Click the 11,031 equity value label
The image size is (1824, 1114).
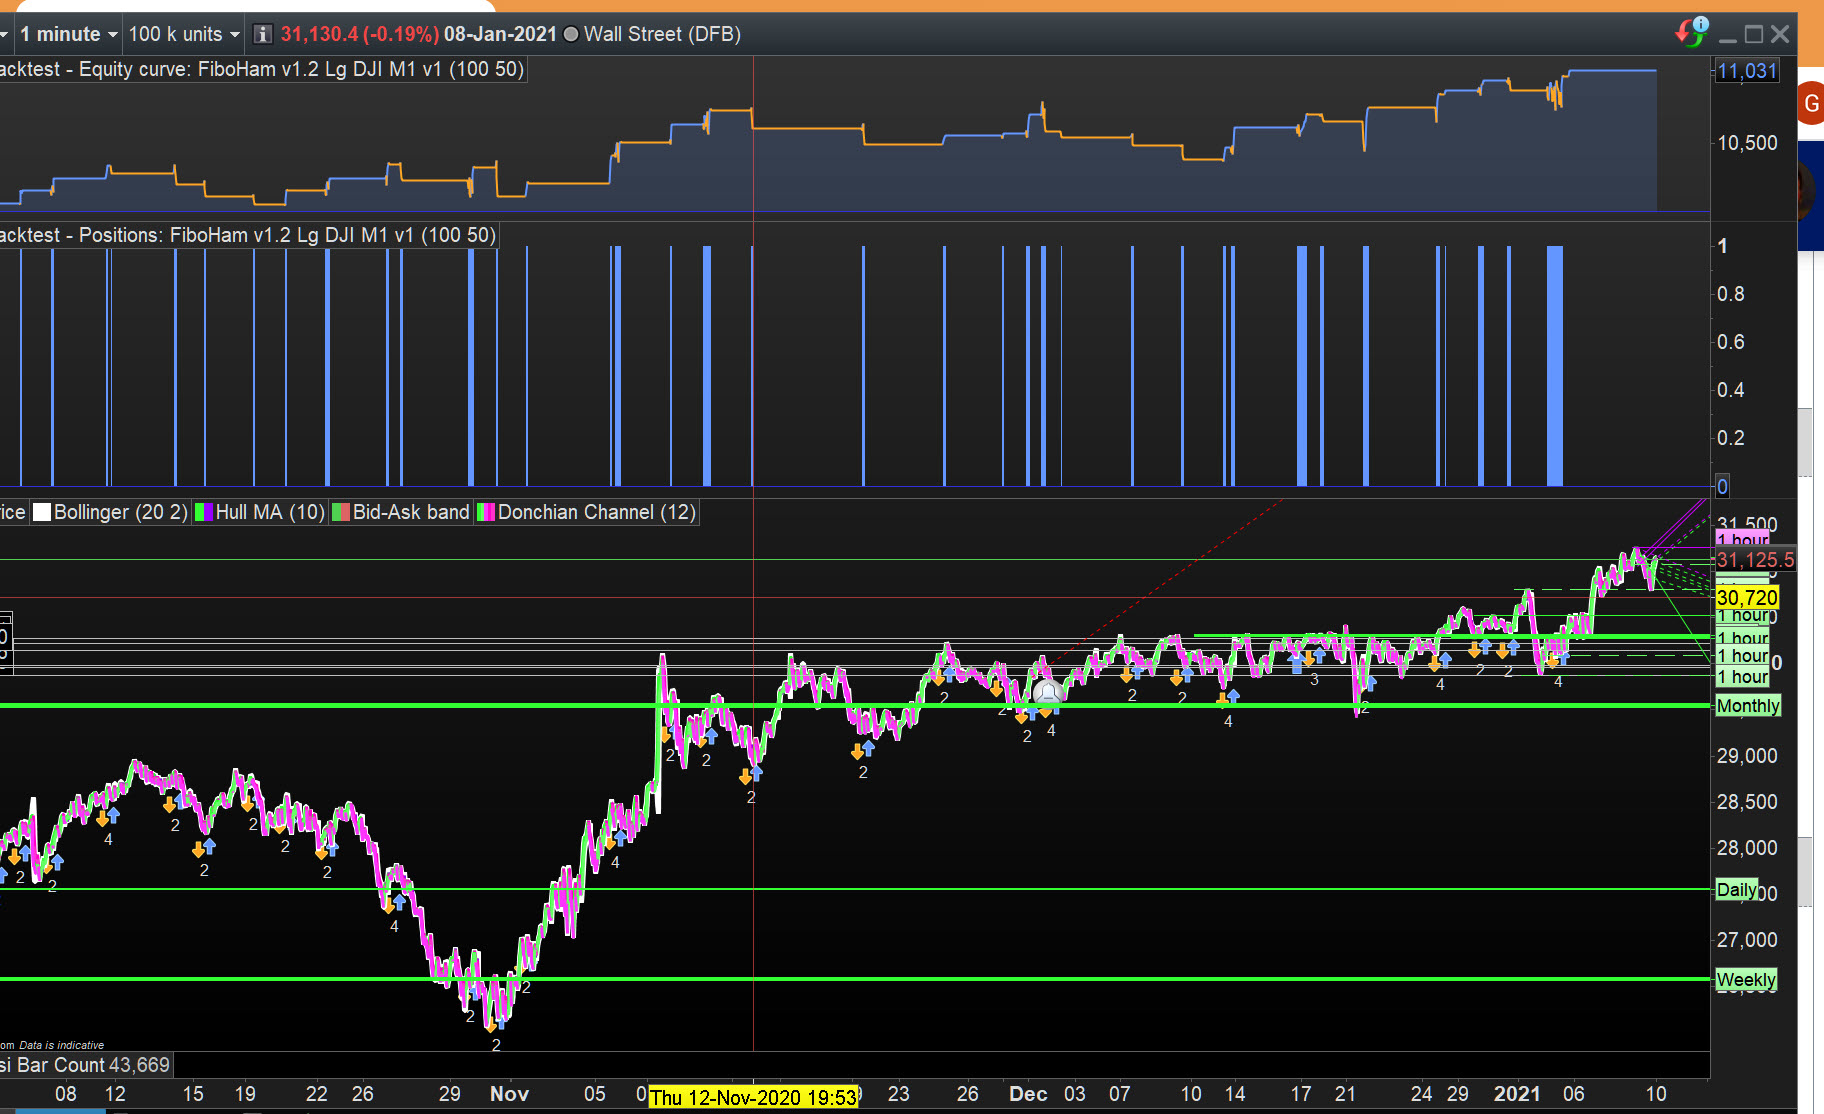1747,71
